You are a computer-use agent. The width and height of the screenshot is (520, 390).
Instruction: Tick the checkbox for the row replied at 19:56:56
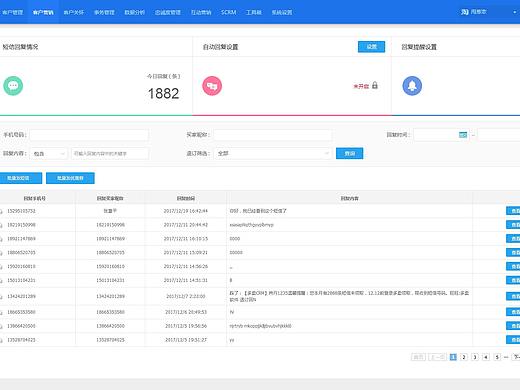pyautogui.click(x=1, y=326)
